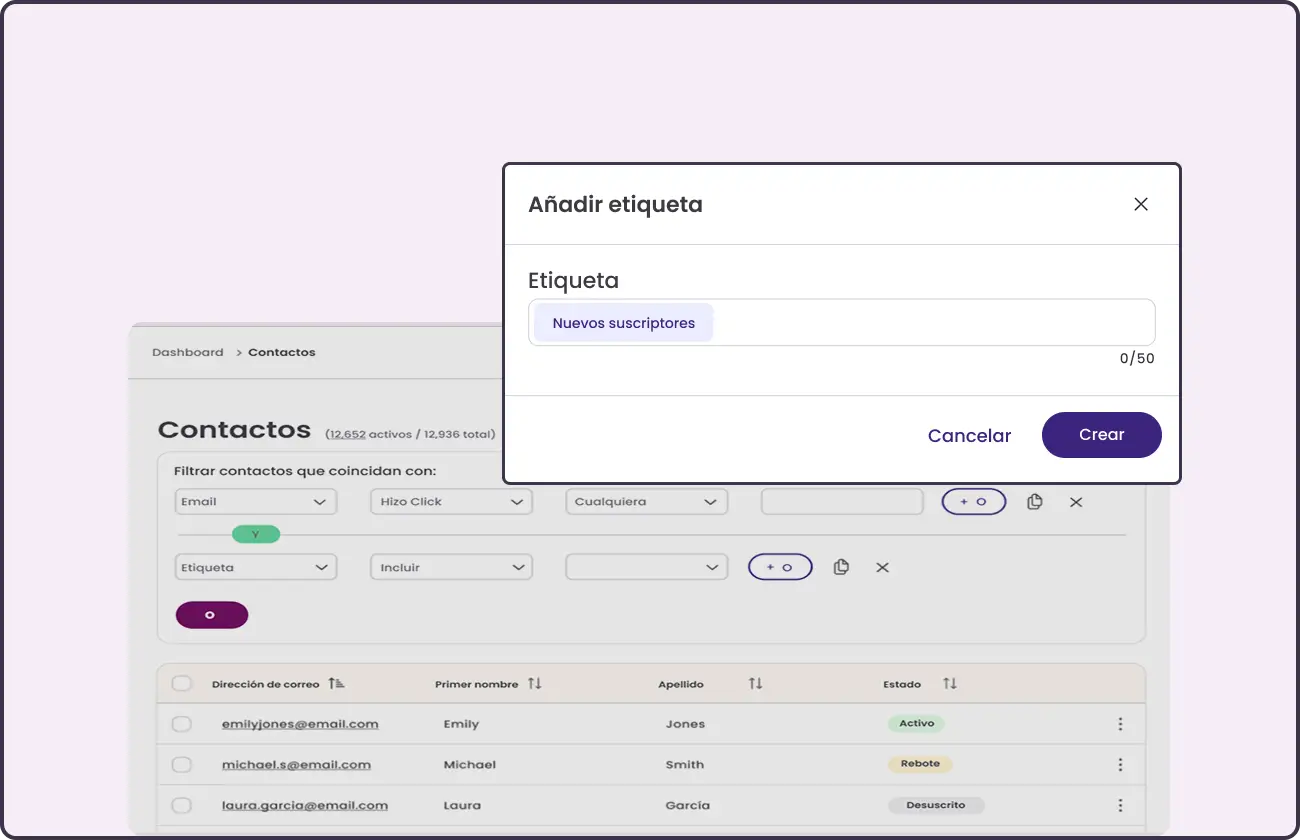1300x840 pixels.
Task: Sort contacts by Primer nombre arrows
Action: point(535,684)
